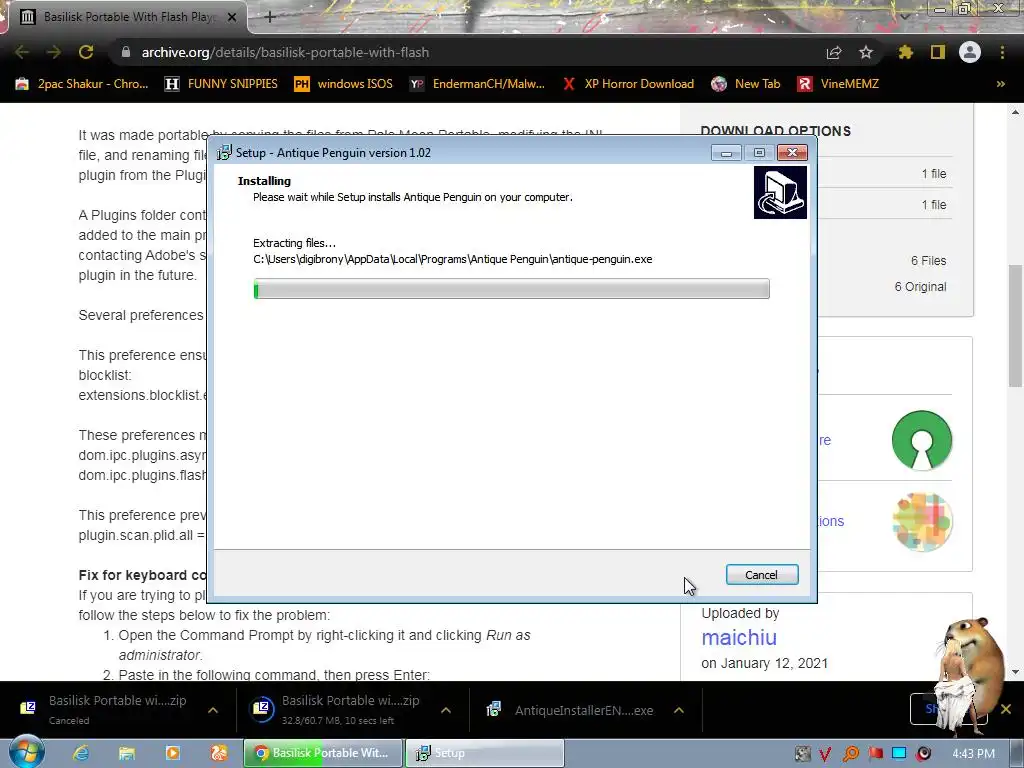This screenshot has width=1024, height=768.
Task: Click the red V tray icon
Action: point(825,754)
